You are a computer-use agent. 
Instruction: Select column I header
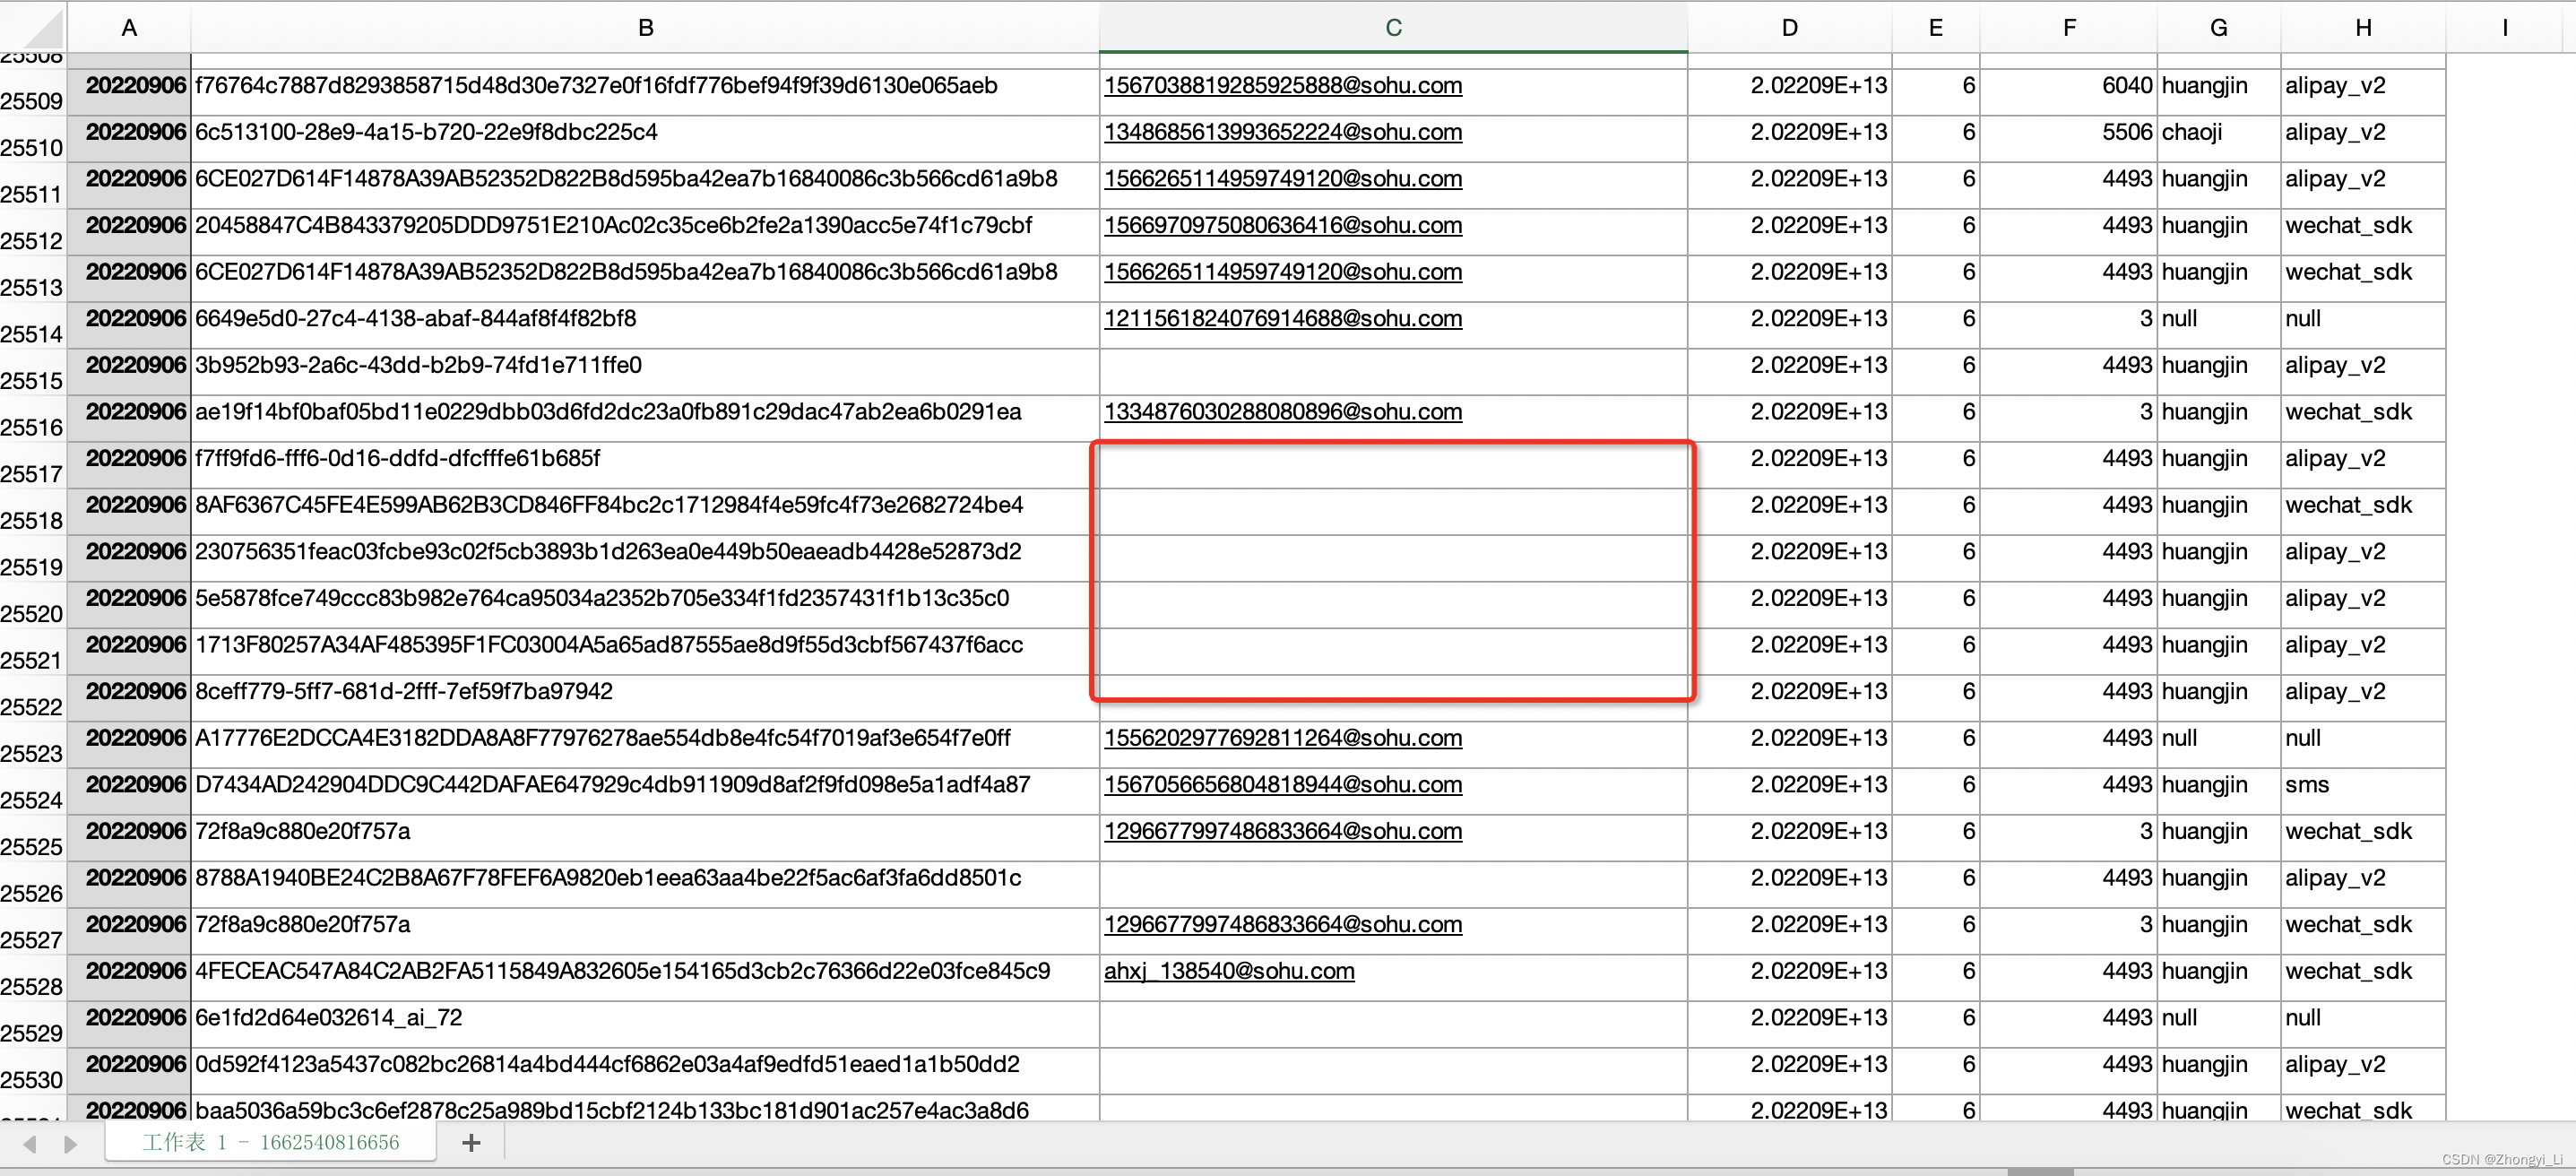2505,28
